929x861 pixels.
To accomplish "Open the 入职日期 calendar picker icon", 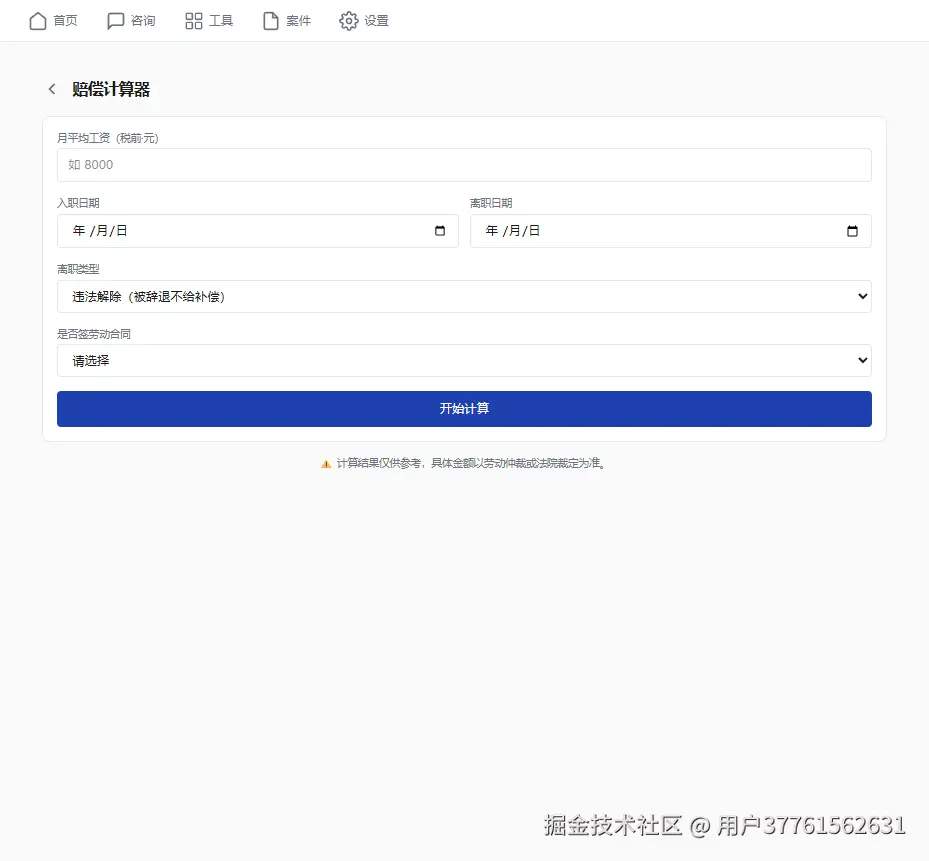I will (440, 231).
